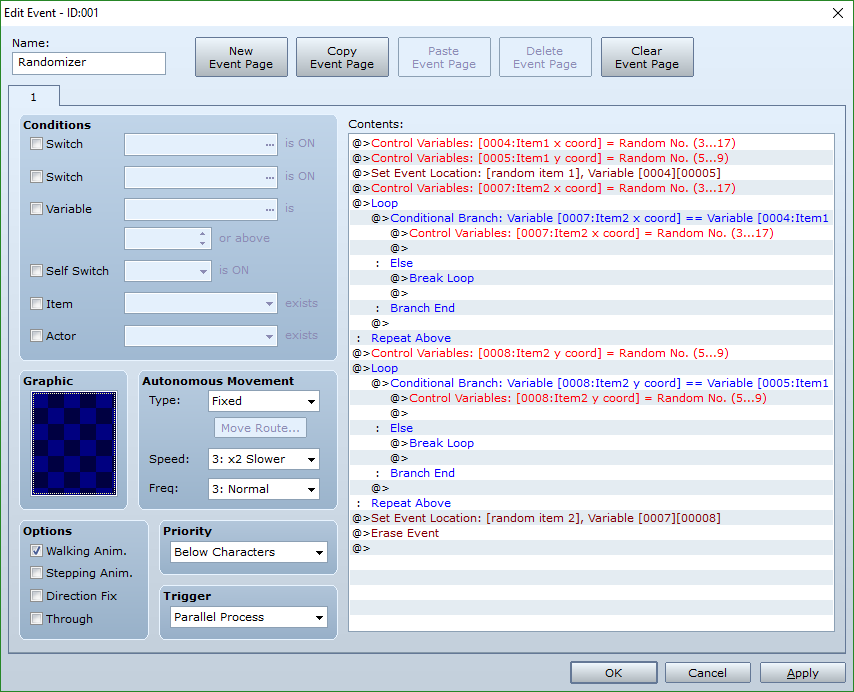Open the Priority dropdown set to Below Characters

pos(249,552)
